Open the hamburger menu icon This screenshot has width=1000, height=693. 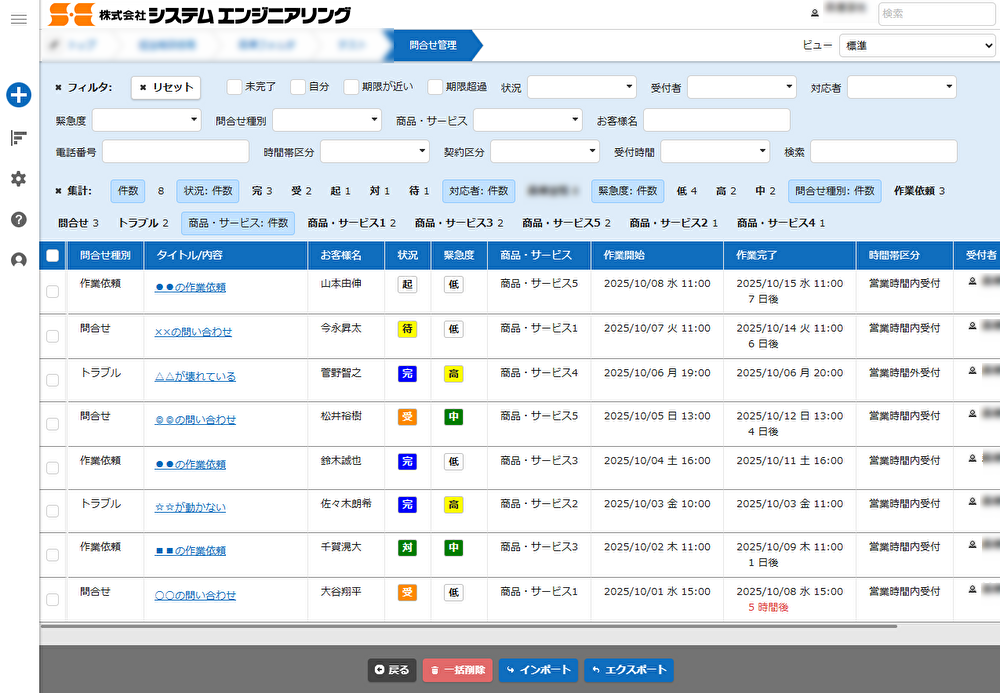tap(18, 20)
